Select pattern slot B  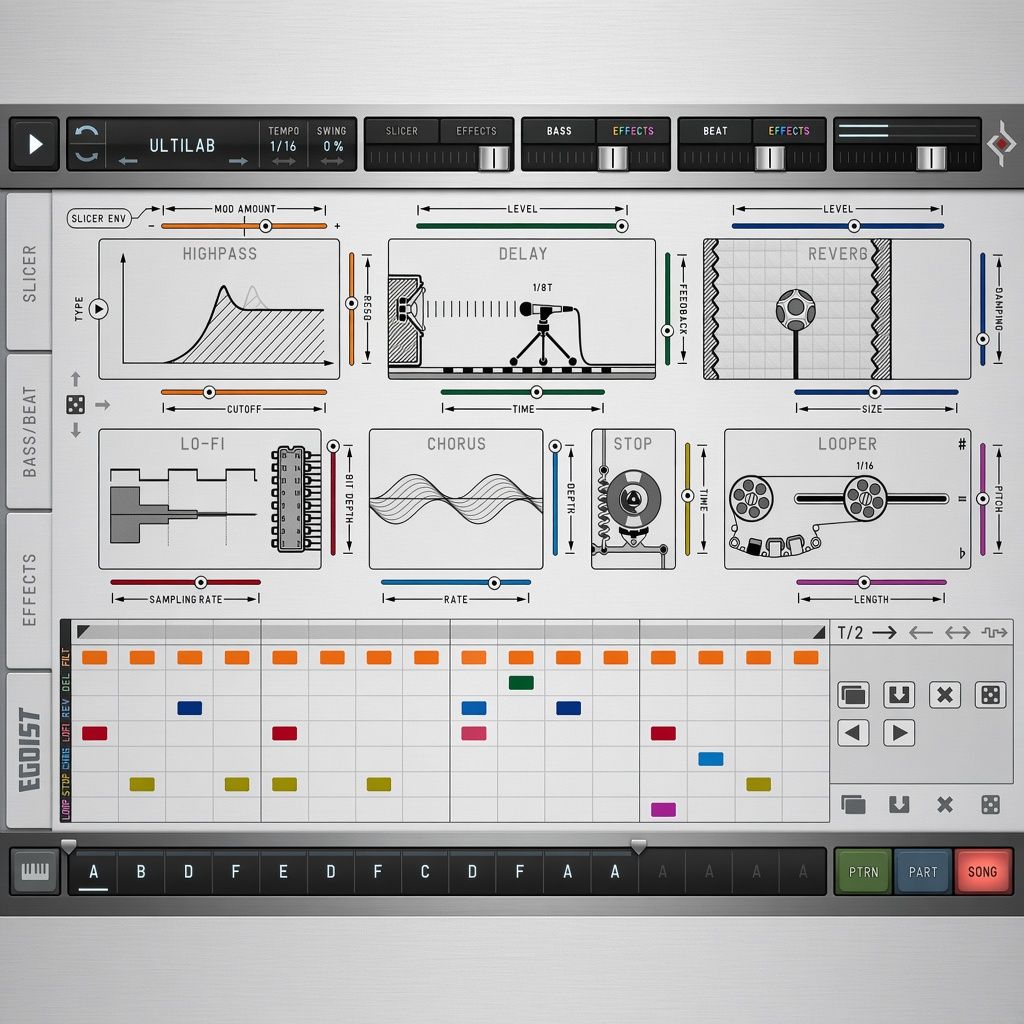coord(141,871)
